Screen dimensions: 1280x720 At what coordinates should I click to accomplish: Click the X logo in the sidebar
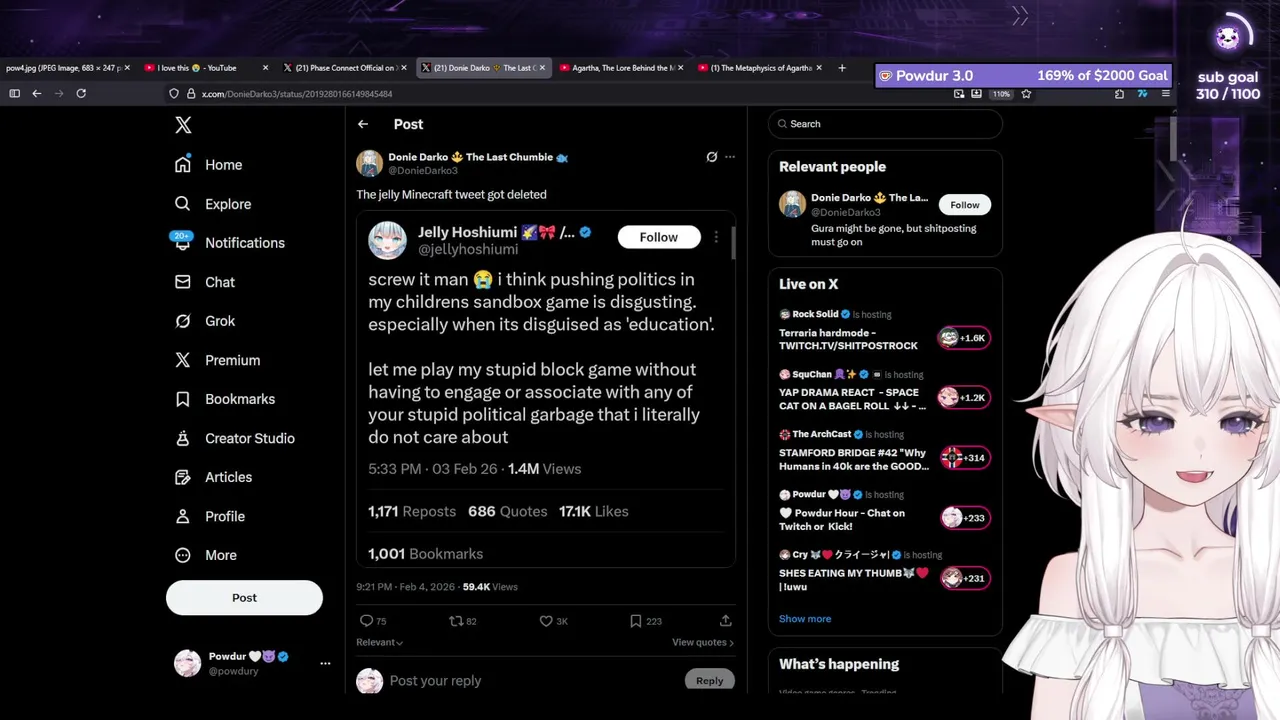[x=183, y=125]
